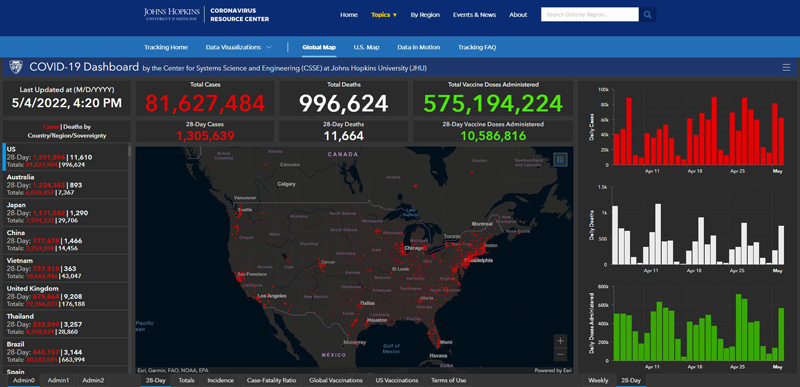Select Thailand in the country list

[65, 324]
